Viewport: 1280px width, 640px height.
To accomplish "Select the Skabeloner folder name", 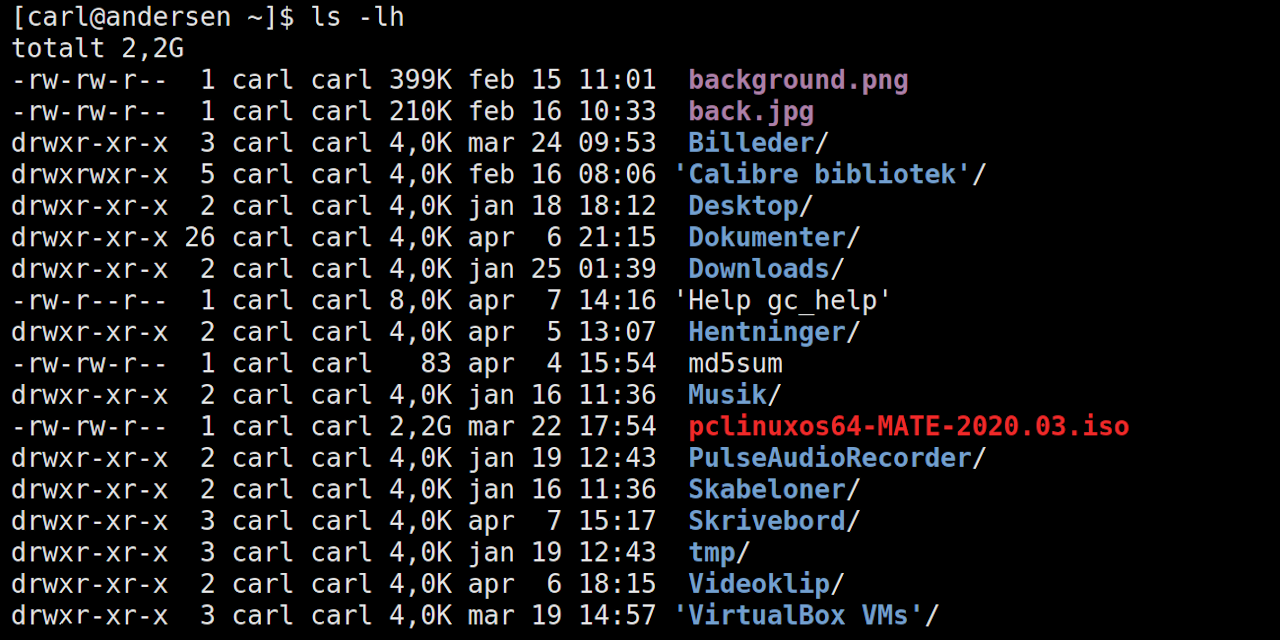I will point(767,489).
